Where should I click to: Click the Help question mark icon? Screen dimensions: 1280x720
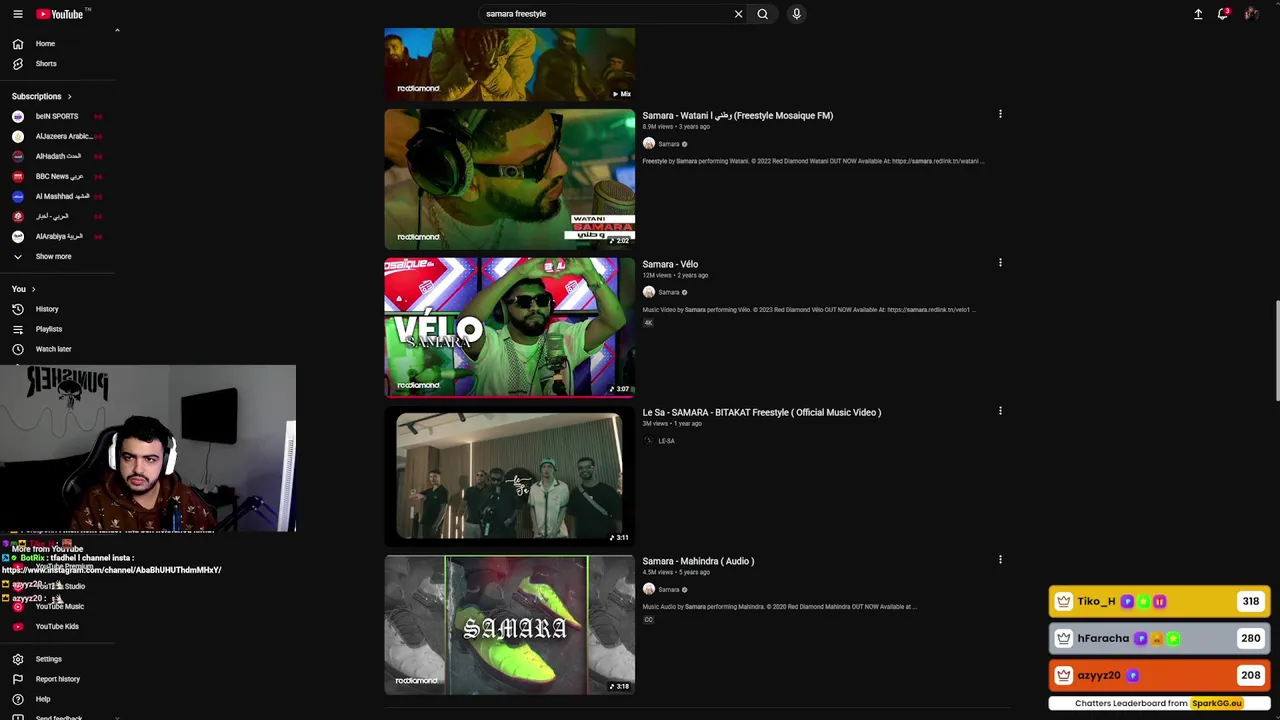coord(17,699)
